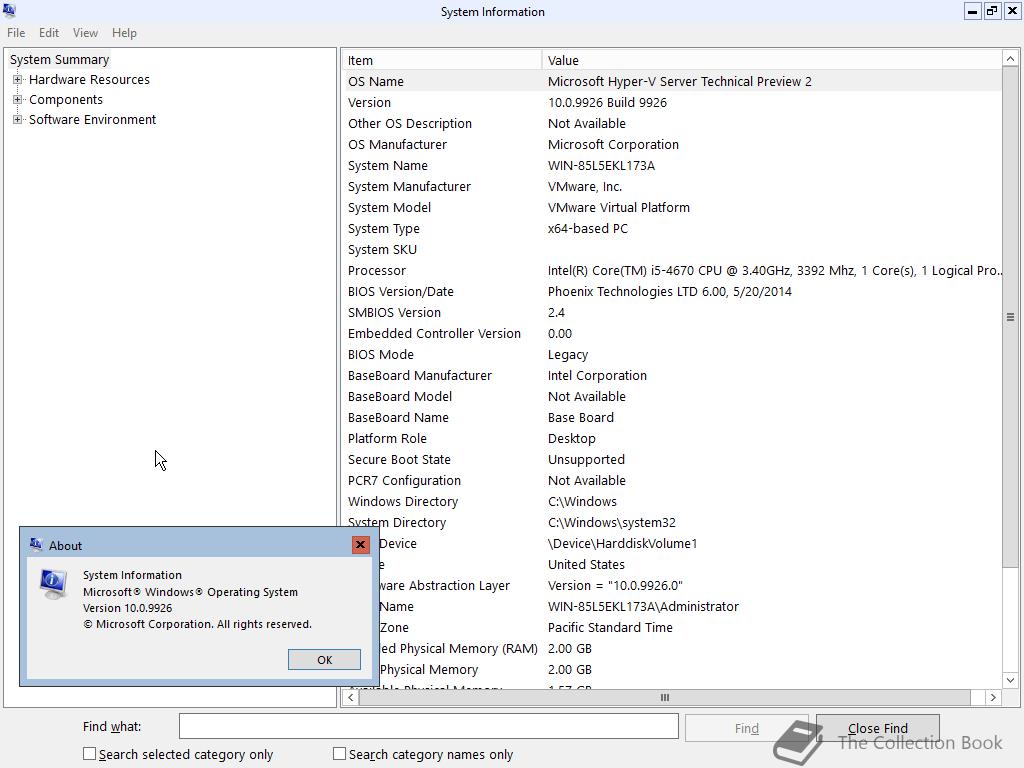Screen dimensions: 1024x768
Task: Expand the Software Environment node
Action: click(x=18, y=120)
